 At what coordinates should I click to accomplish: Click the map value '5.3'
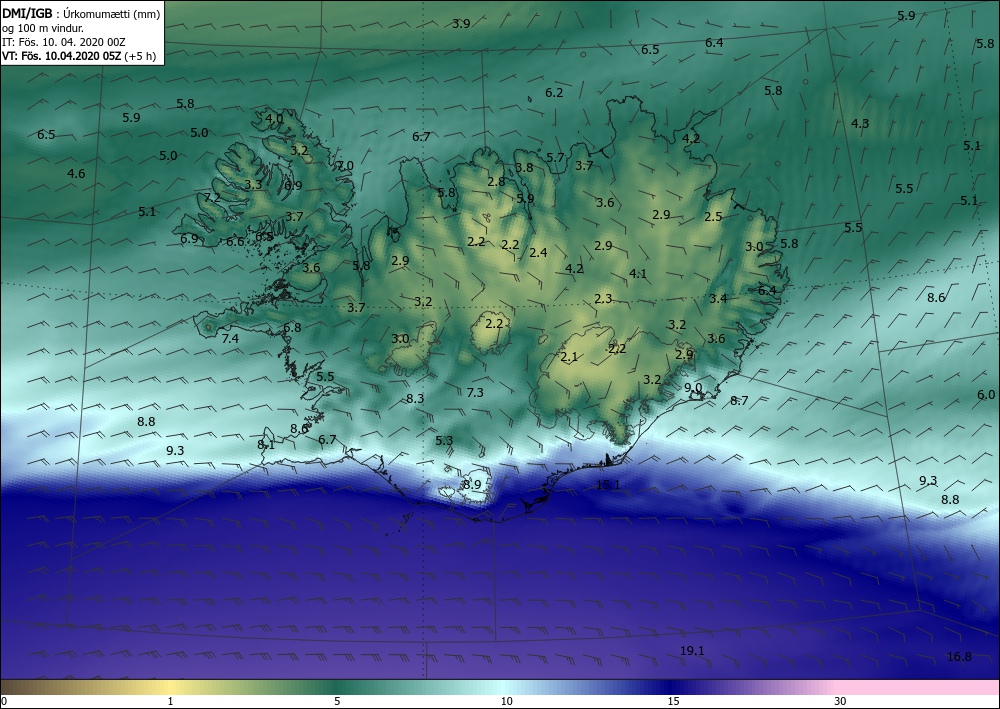click(x=445, y=440)
